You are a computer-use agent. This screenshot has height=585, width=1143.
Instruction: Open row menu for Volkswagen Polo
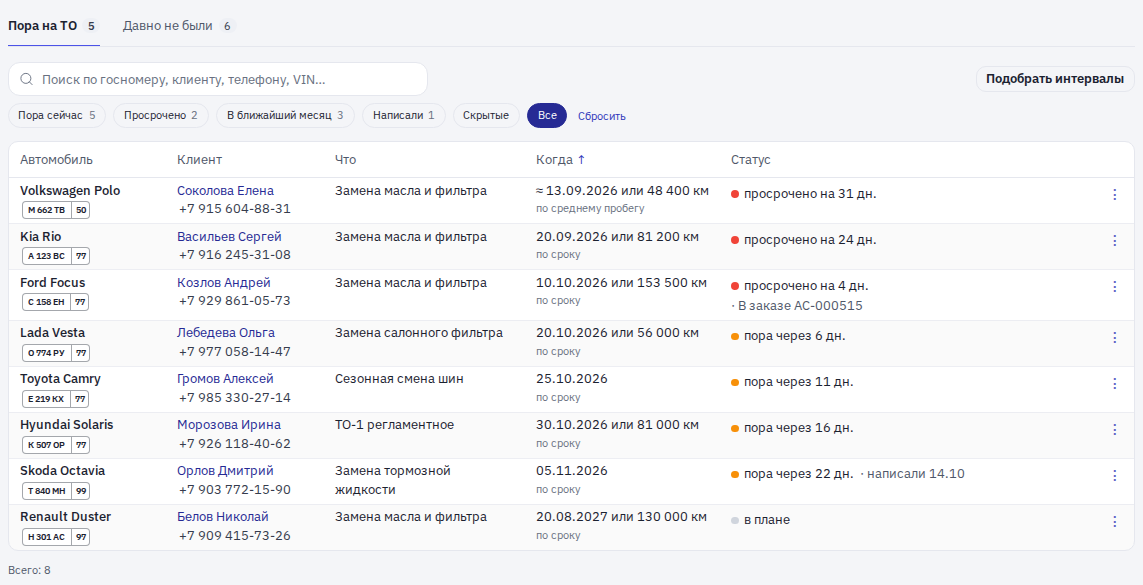coord(1114,195)
